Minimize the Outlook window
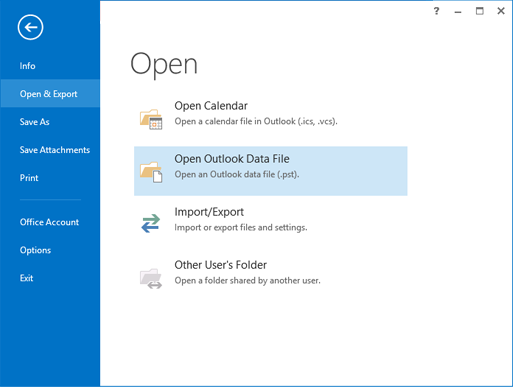 (x=458, y=12)
